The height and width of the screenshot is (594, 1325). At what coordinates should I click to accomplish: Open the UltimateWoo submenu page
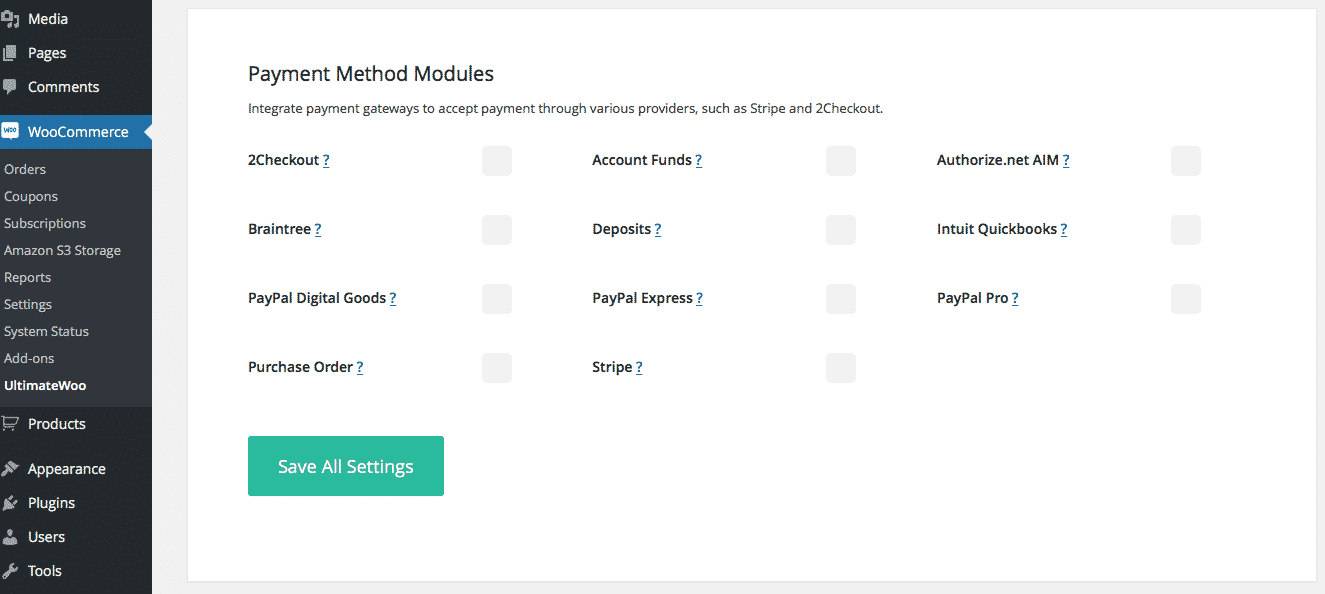tap(45, 385)
